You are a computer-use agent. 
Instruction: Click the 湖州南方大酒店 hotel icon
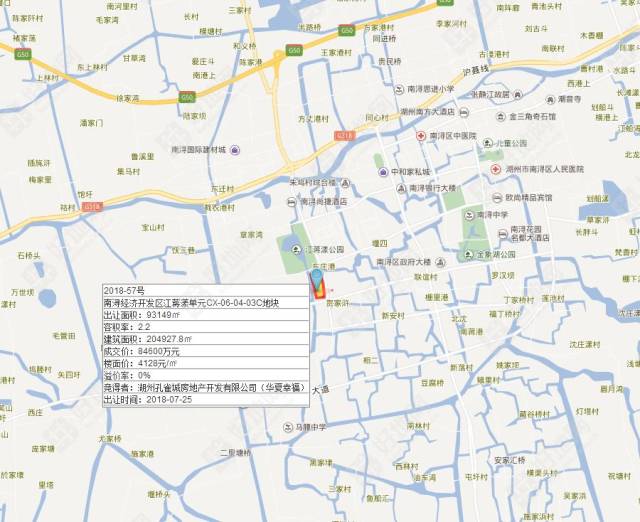(464, 112)
